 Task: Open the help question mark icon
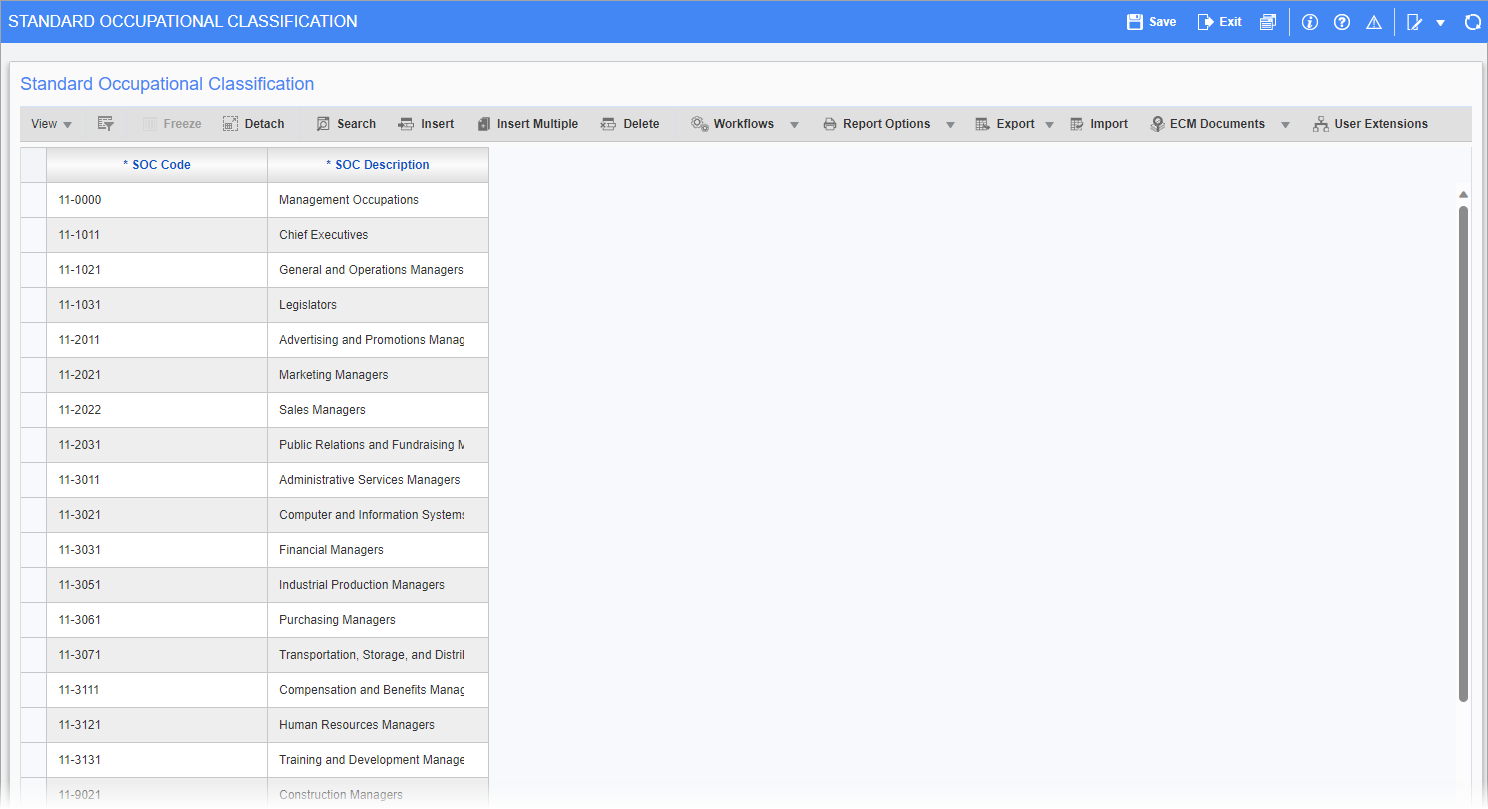click(1342, 22)
